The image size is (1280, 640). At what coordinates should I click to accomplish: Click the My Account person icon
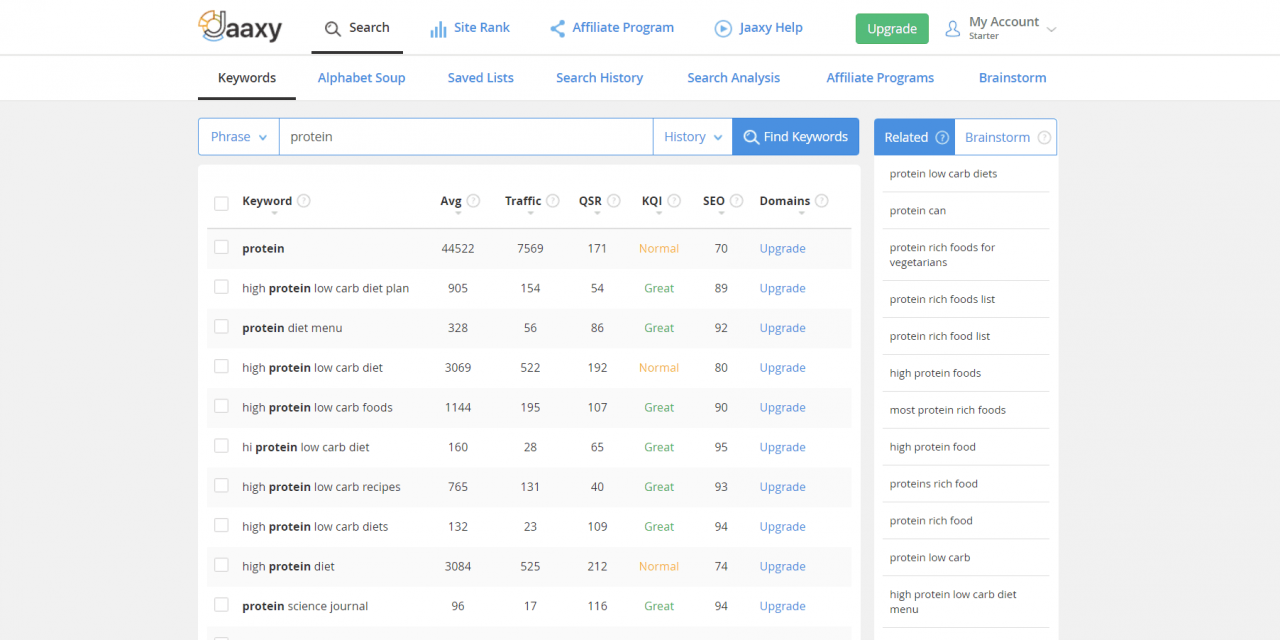coord(952,28)
